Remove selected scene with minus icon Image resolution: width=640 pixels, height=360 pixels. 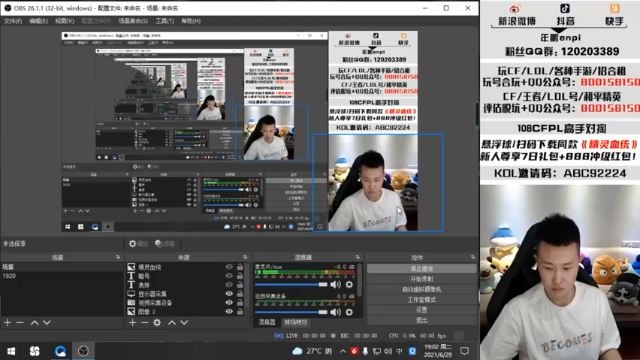tap(20, 322)
